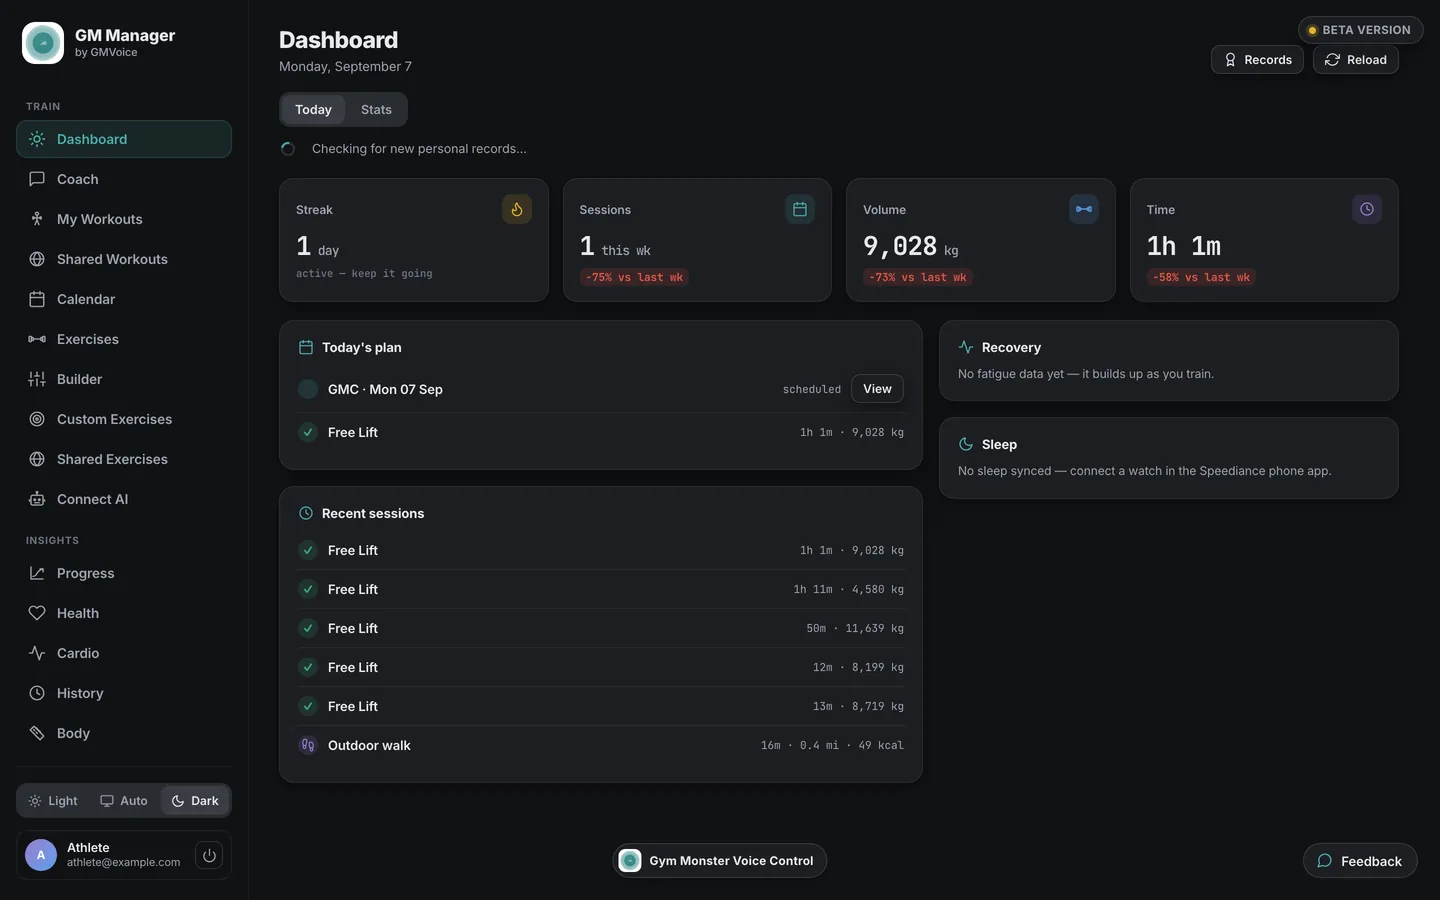Click the Outdoor walk footprints icon
The width and height of the screenshot is (1440, 900).
308,745
